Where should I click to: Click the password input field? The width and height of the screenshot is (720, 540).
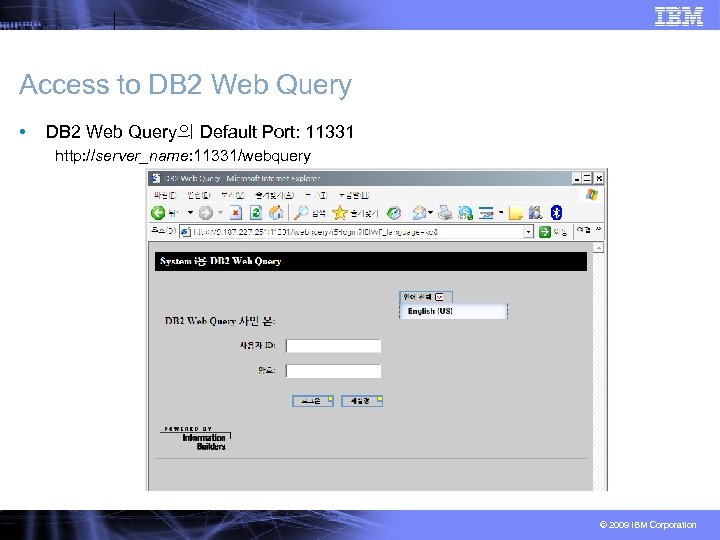pyautogui.click(x=333, y=371)
